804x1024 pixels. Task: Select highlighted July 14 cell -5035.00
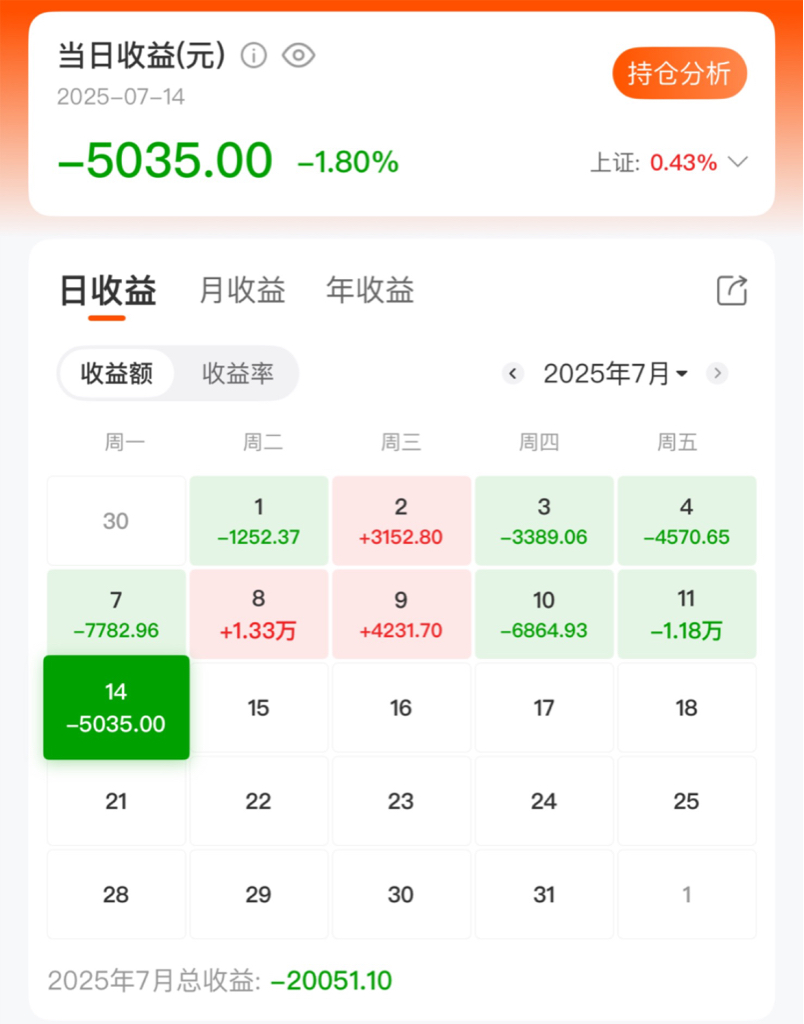[x=116, y=707]
